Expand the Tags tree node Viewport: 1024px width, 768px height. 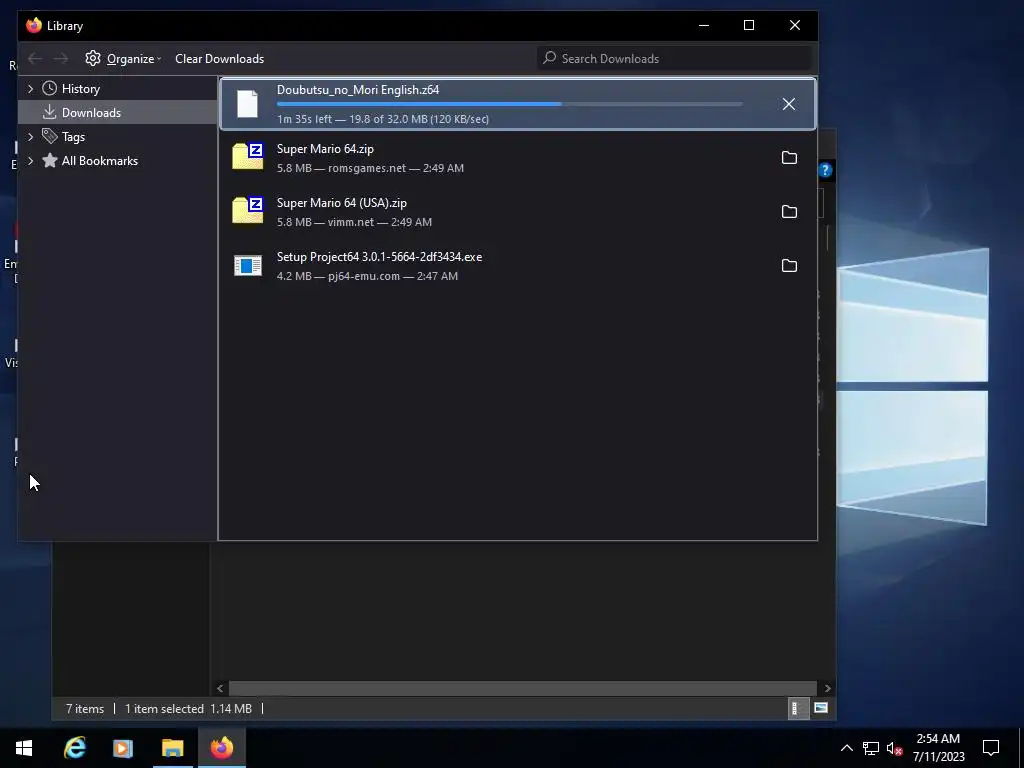click(x=30, y=136)
